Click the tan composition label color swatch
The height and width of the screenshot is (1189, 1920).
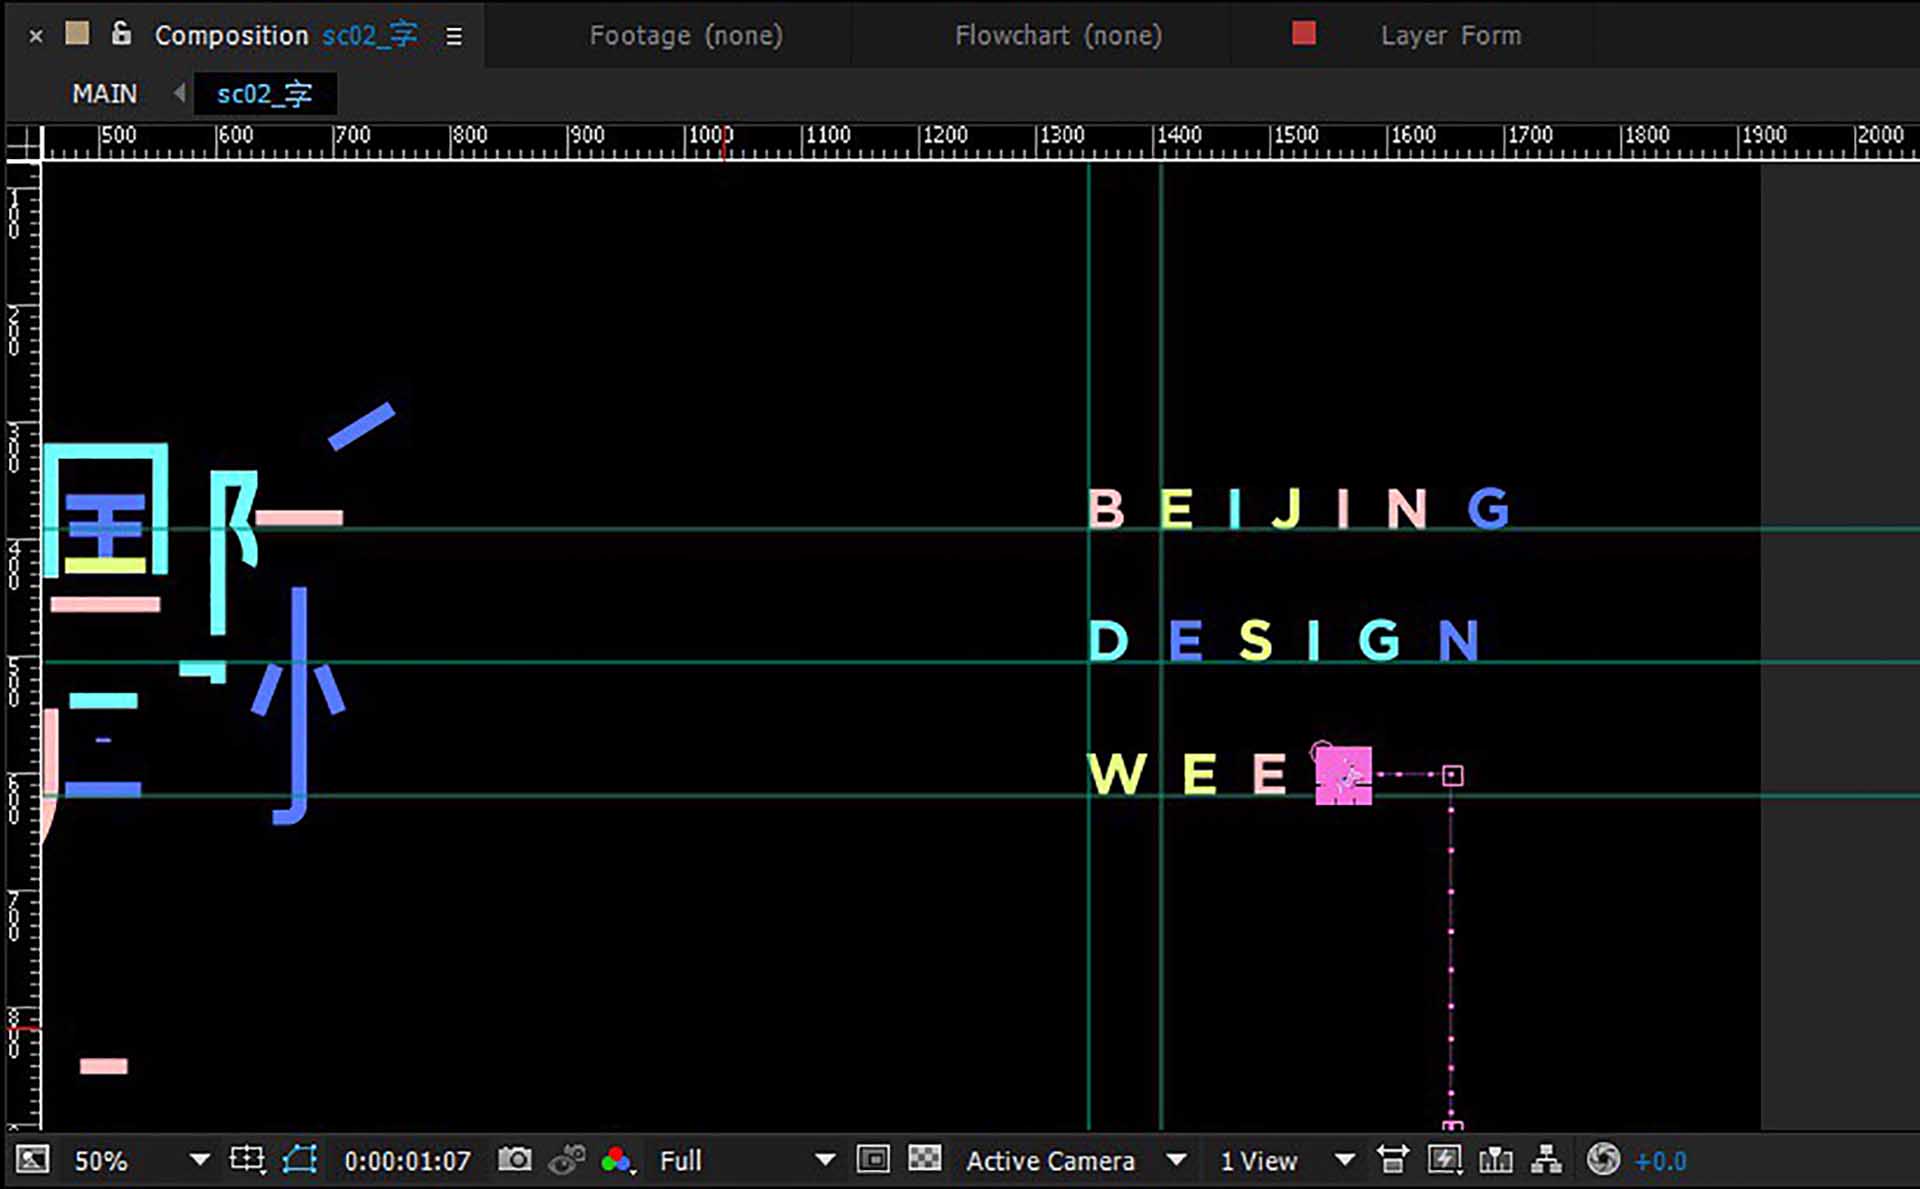(x=77, y=34)
